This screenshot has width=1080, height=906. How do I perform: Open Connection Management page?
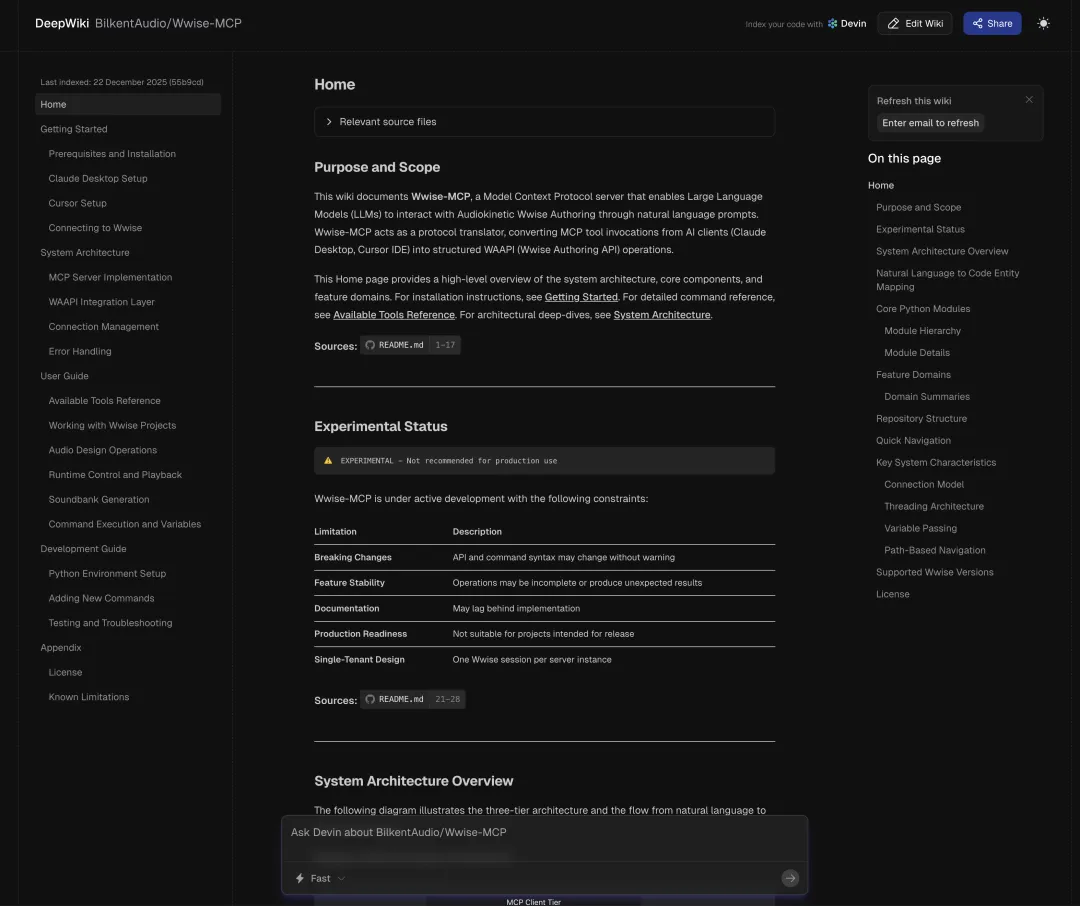click(x=103, y=327)
